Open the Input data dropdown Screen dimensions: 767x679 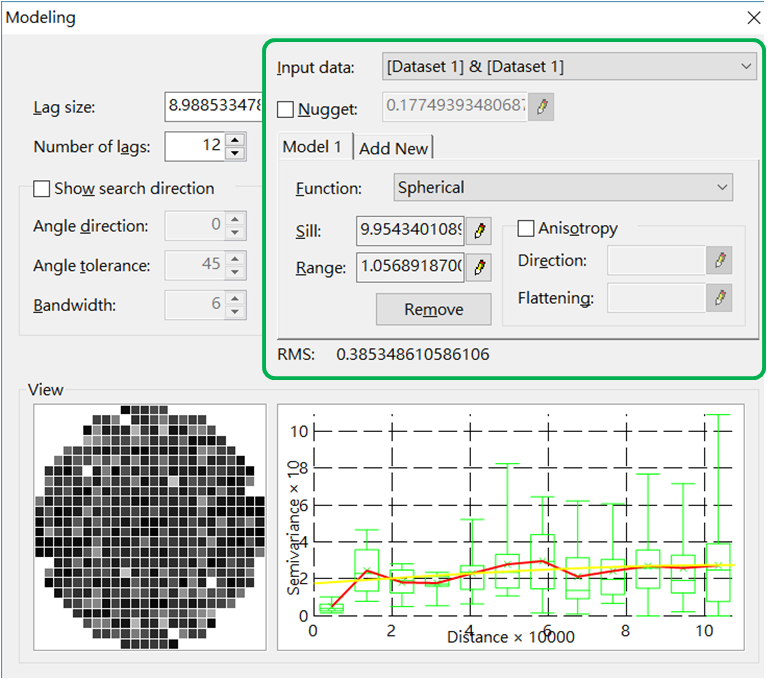click(569, 66)
